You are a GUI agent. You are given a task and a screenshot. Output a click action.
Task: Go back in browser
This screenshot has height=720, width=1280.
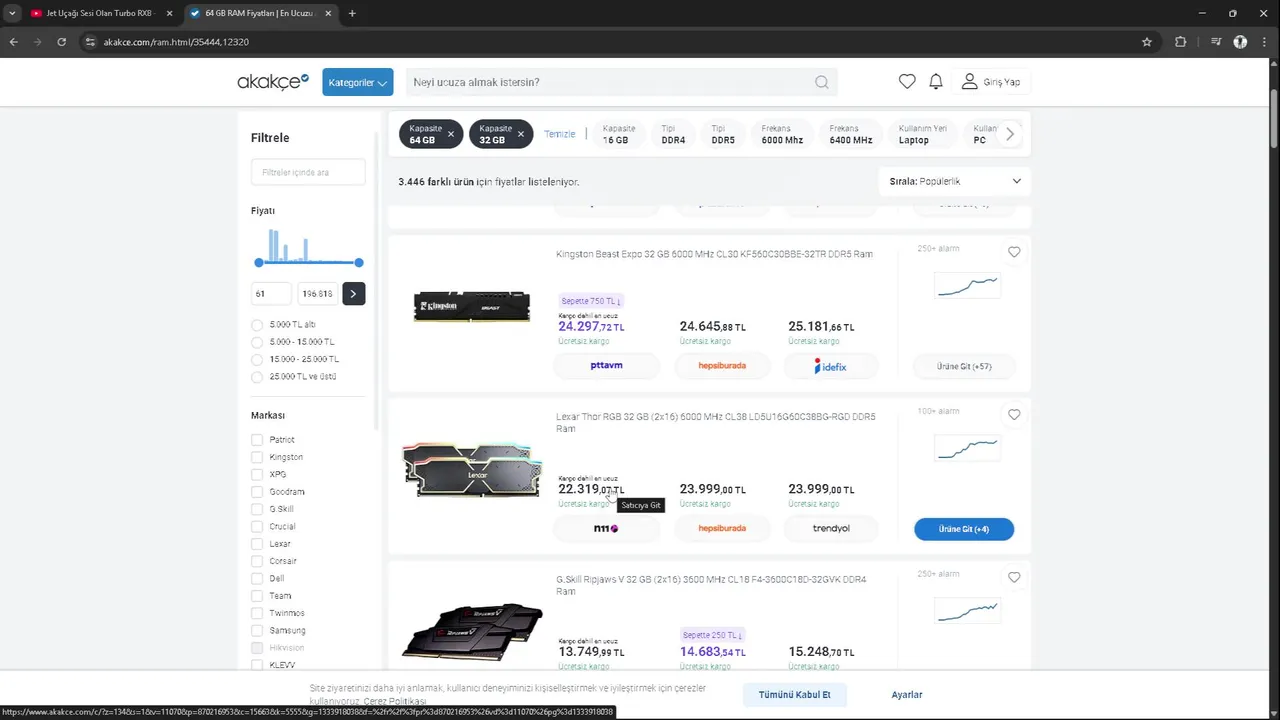tap(13, 42)
